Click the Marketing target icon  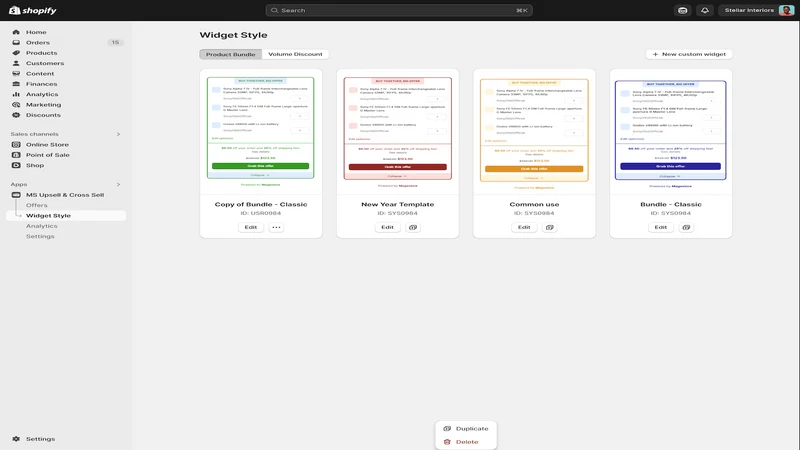tap(16, 105)
